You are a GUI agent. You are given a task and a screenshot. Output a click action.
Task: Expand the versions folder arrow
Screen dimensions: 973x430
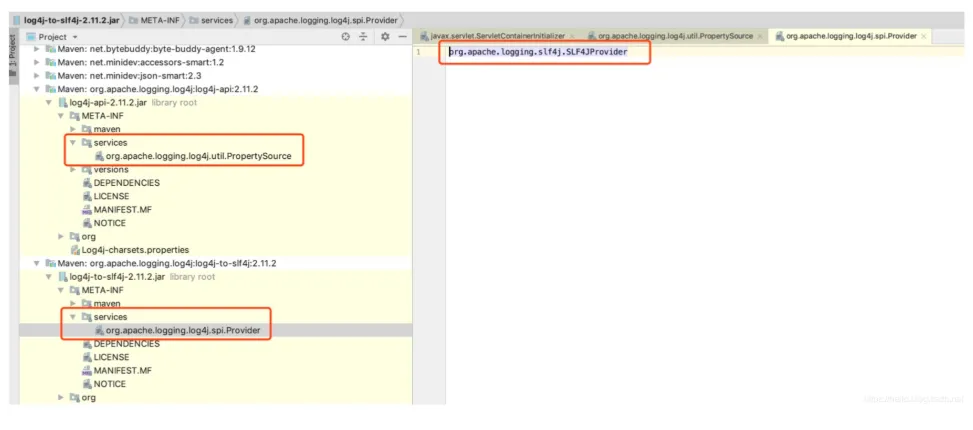click(73, 169)
